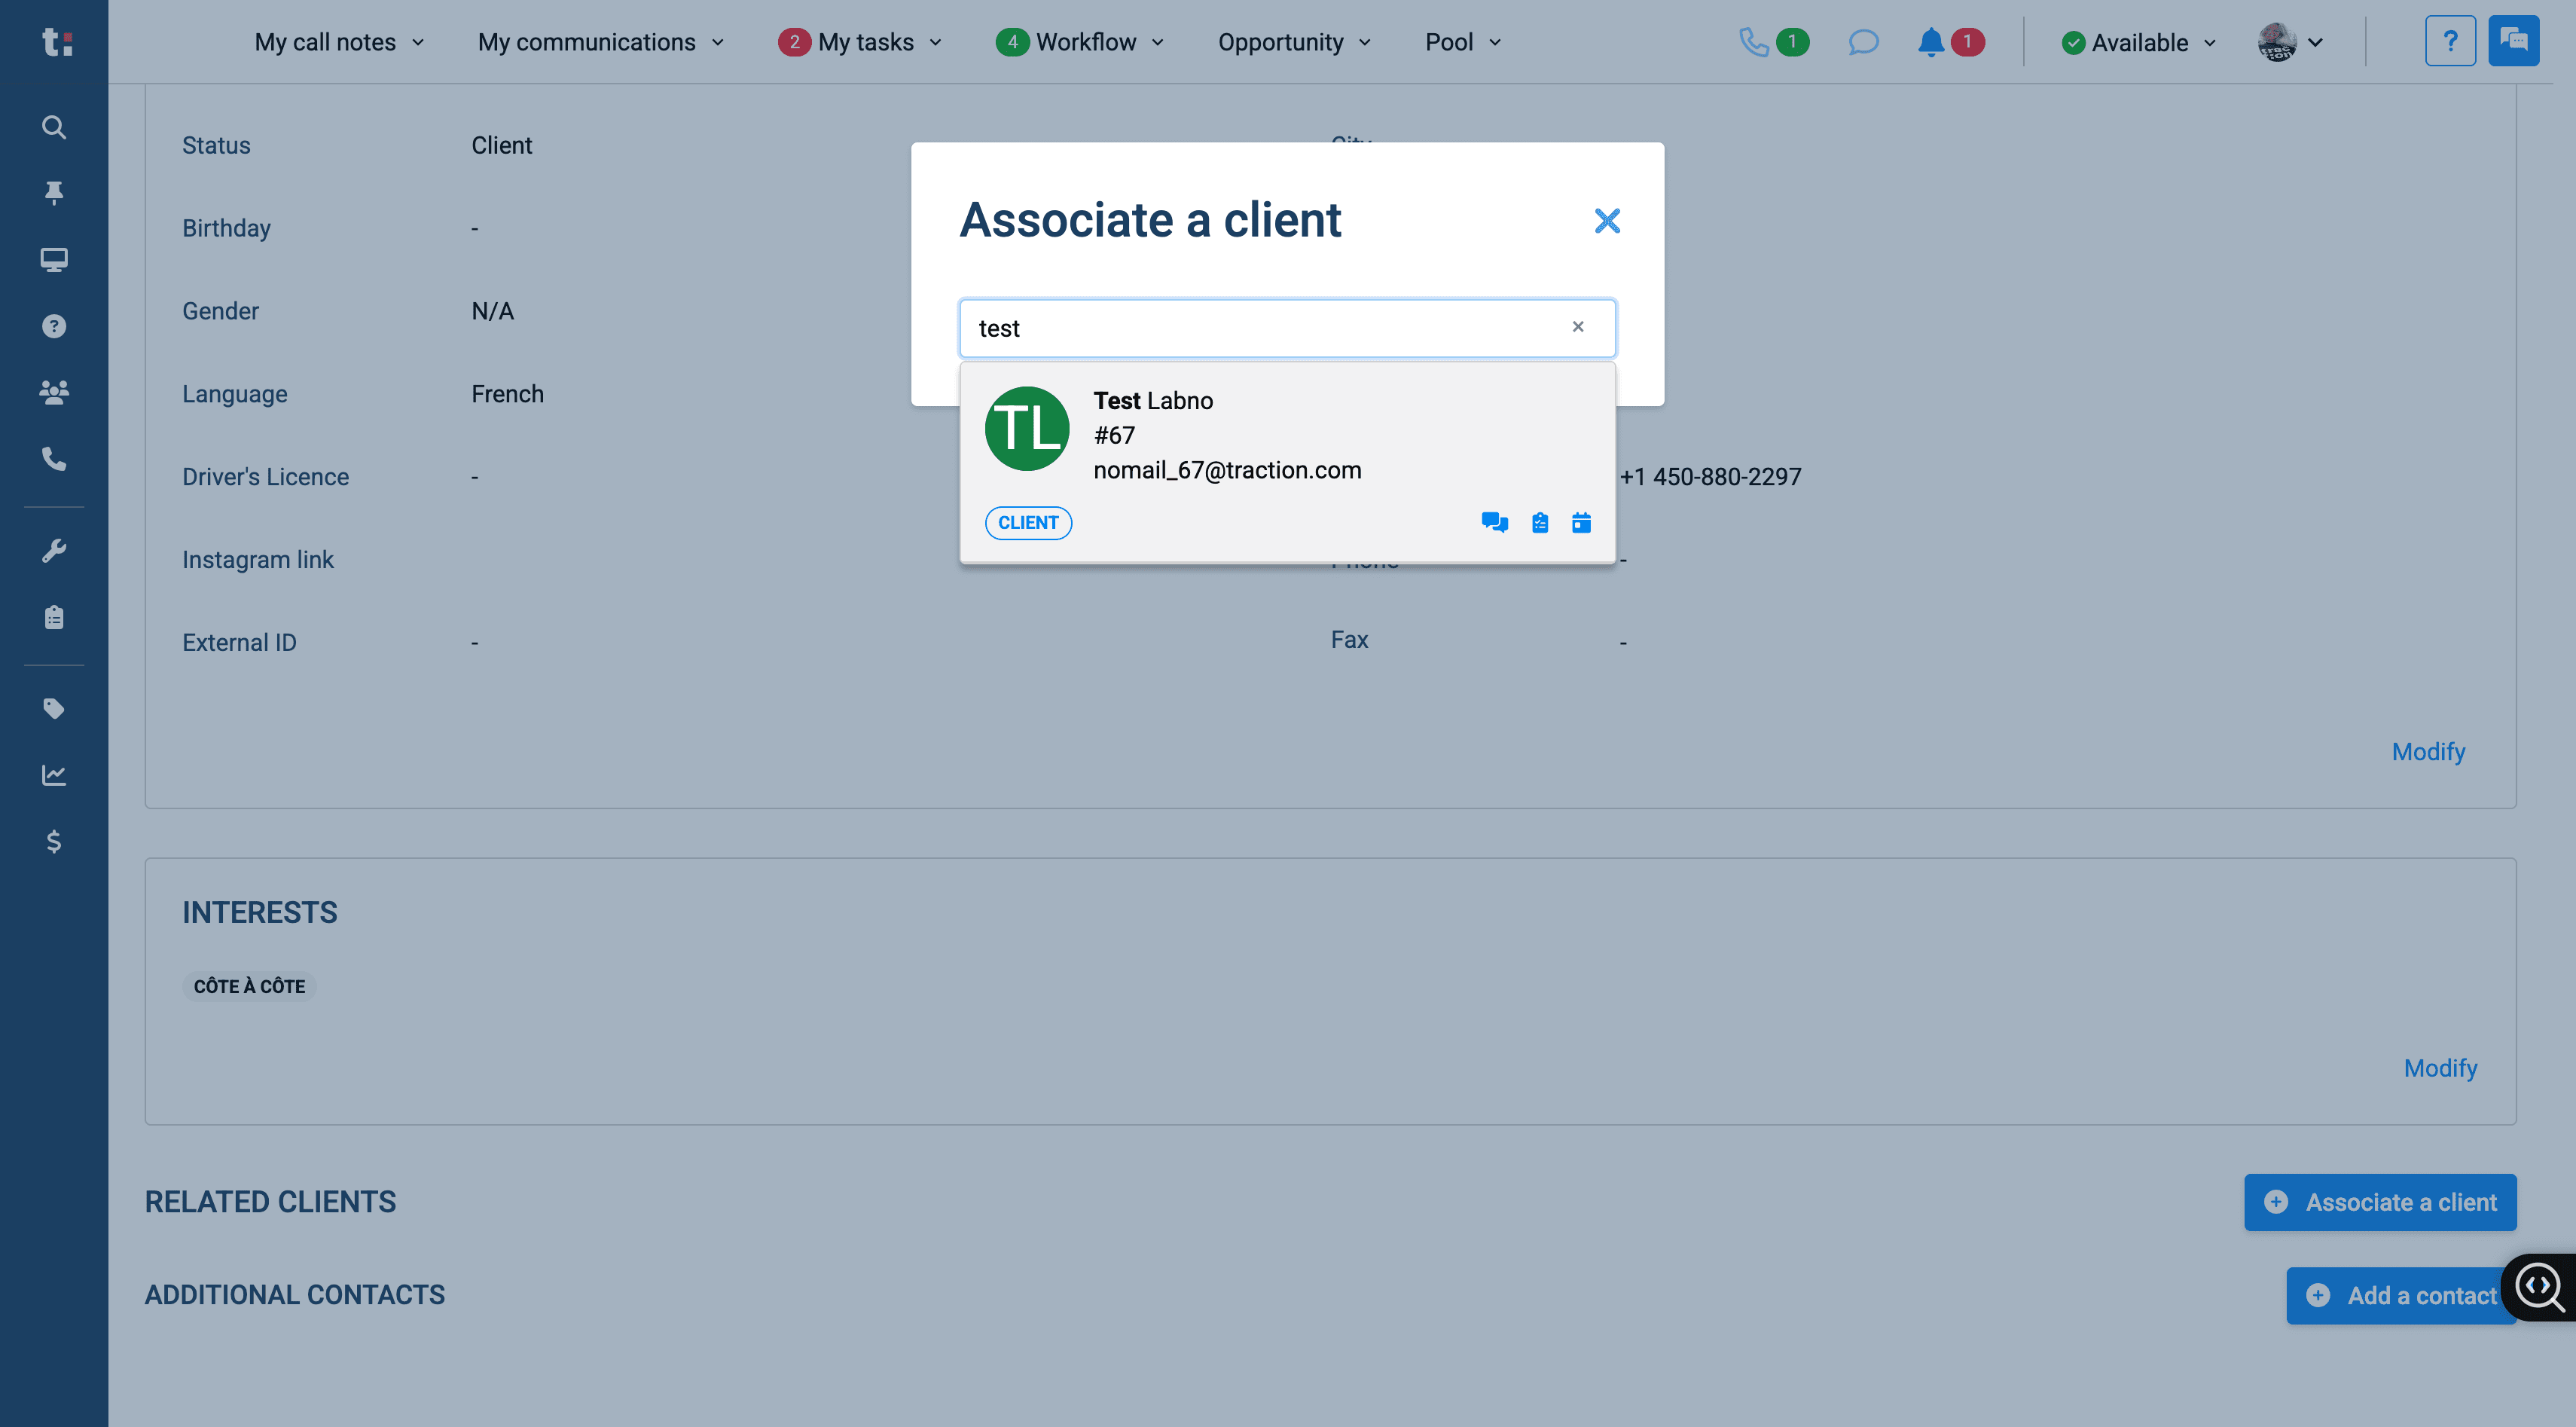
Task: Open the blue chat messages button
Action: pyautogui.click(x=2513, y=41)
